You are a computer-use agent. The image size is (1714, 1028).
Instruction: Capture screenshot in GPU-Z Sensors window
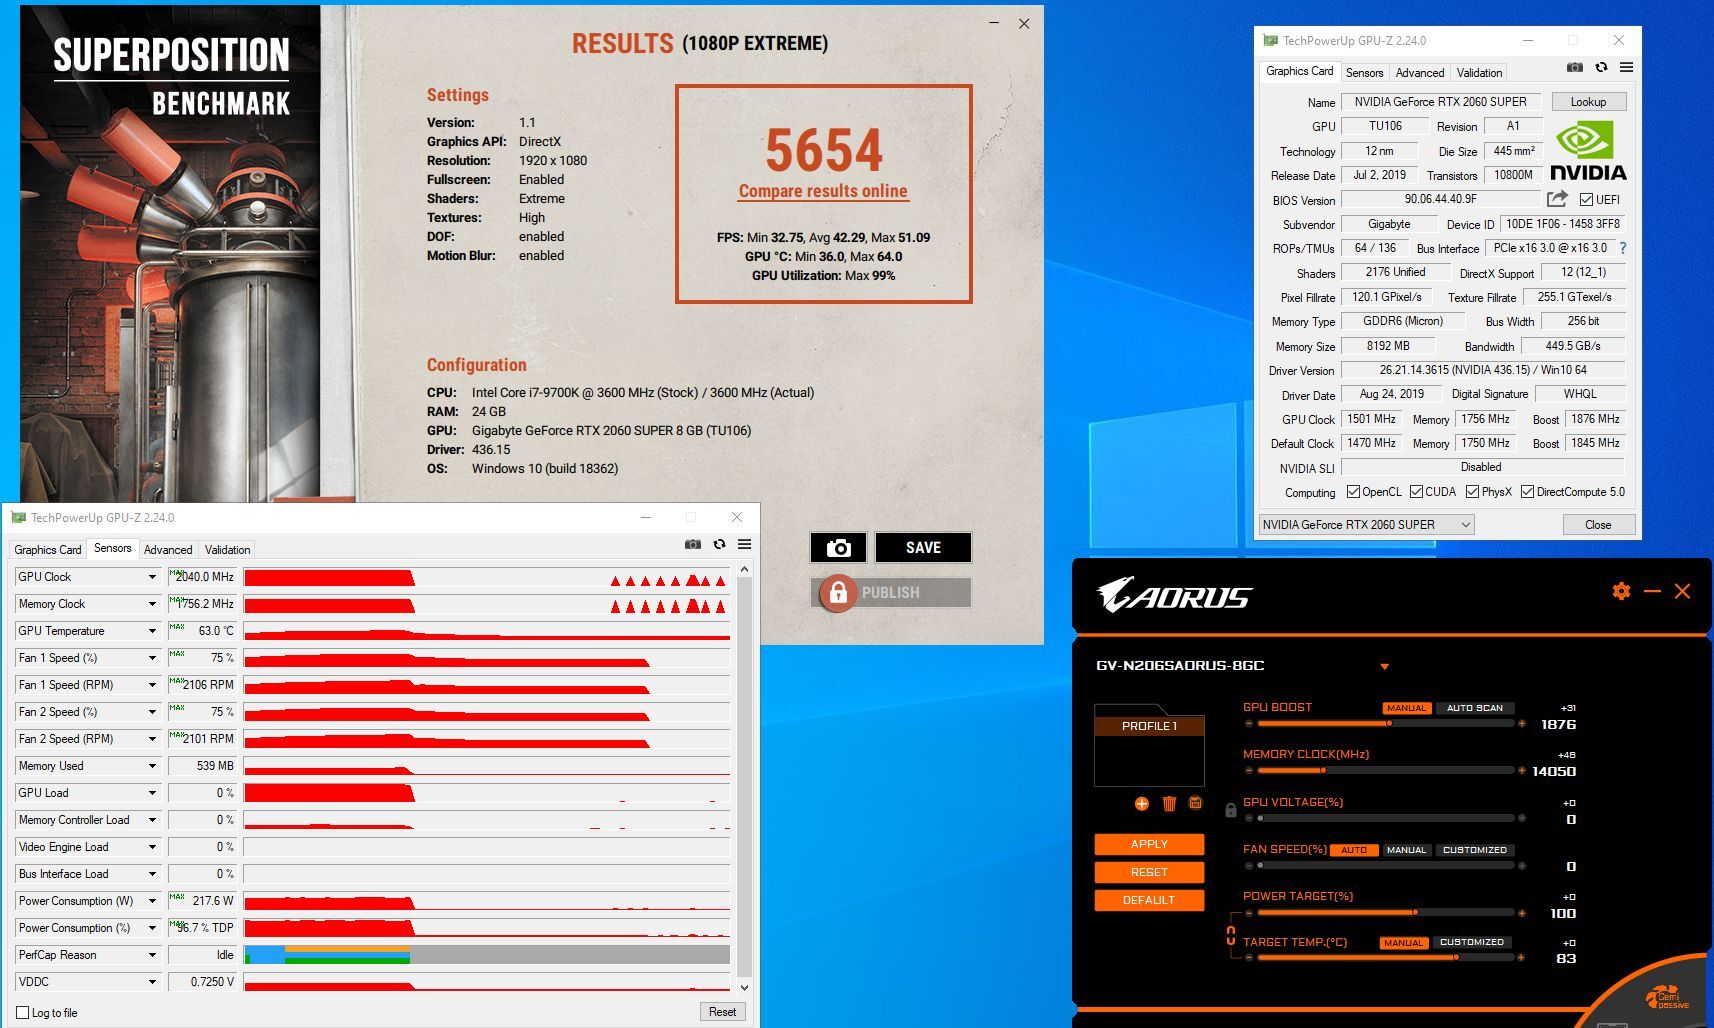pos(692,544)
